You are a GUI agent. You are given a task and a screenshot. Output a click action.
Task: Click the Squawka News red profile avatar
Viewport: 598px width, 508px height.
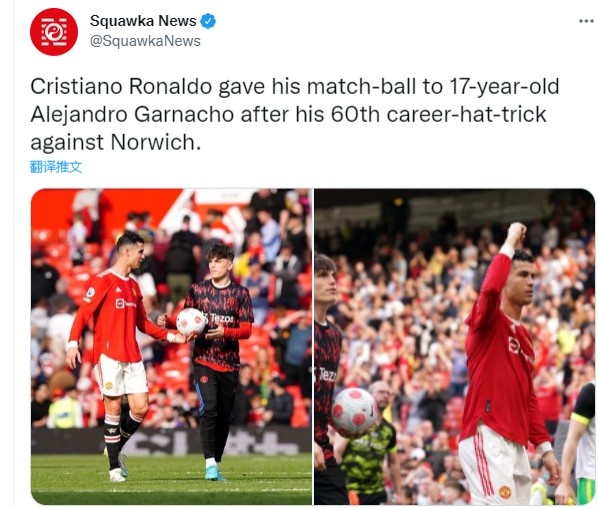point(54,32)
